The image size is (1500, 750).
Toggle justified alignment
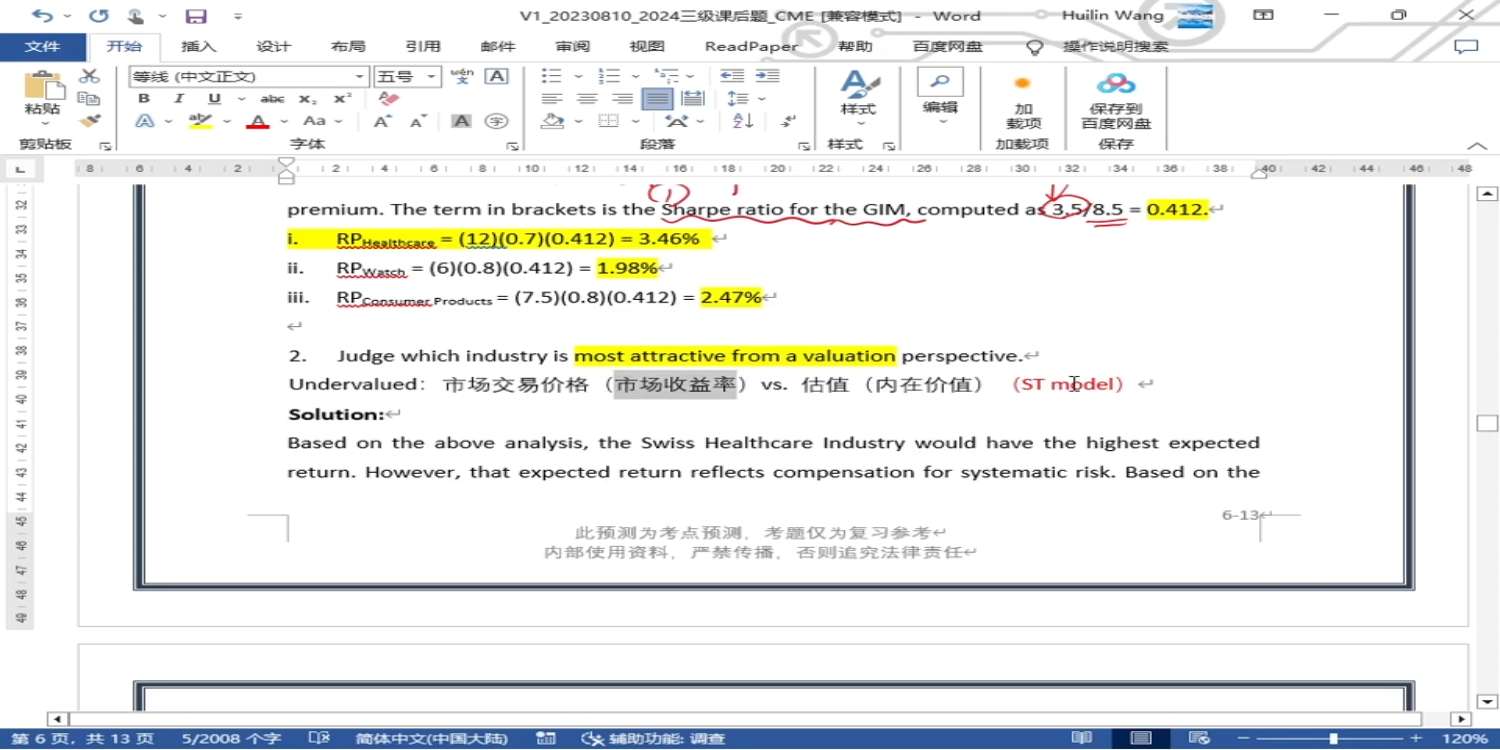pos(657,99)
